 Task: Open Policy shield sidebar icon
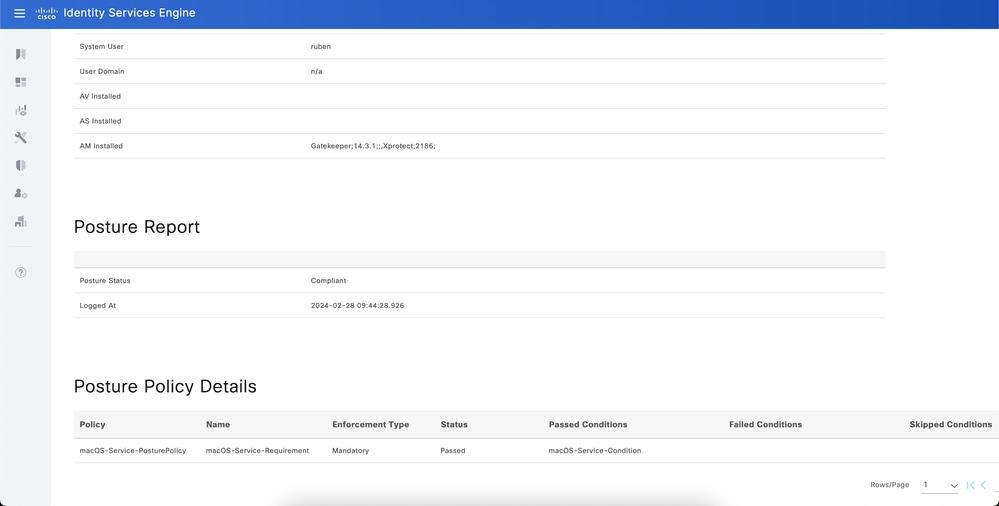pos(20,166)
